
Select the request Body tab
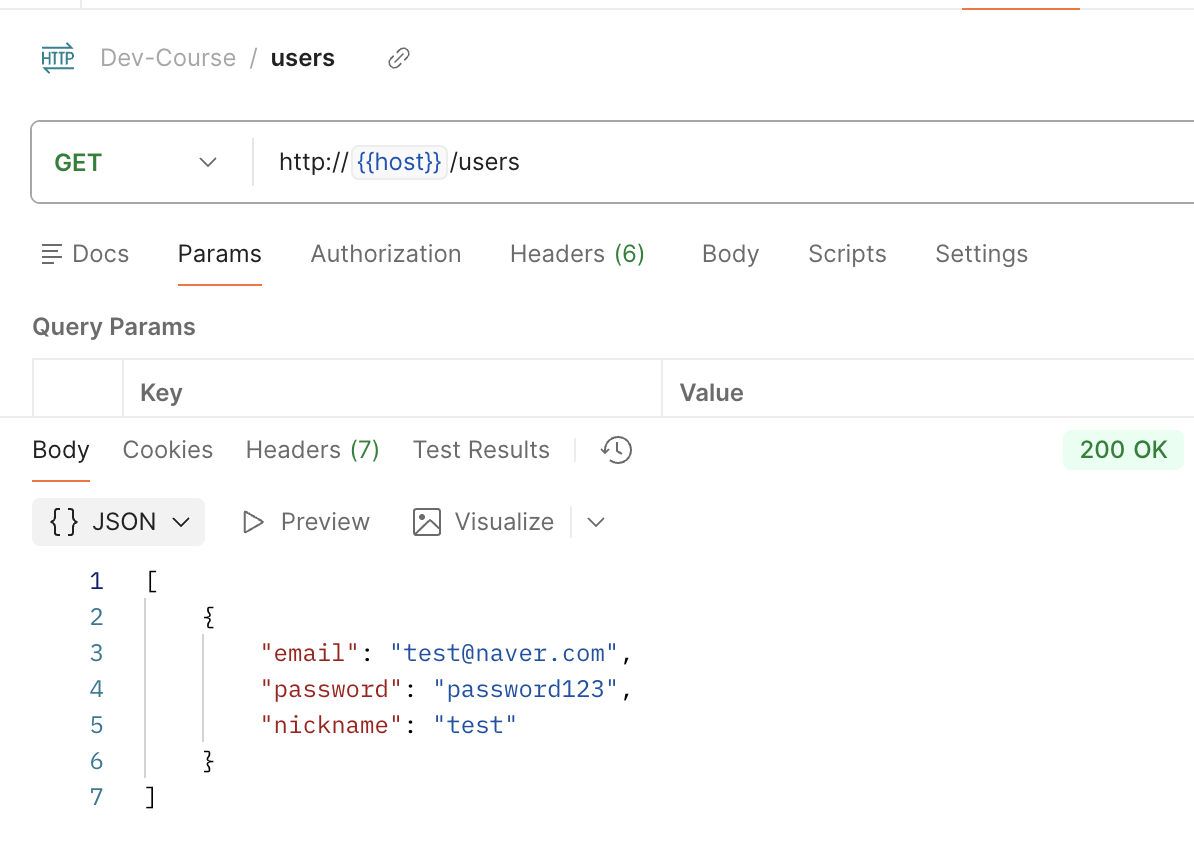click(730, 254)
